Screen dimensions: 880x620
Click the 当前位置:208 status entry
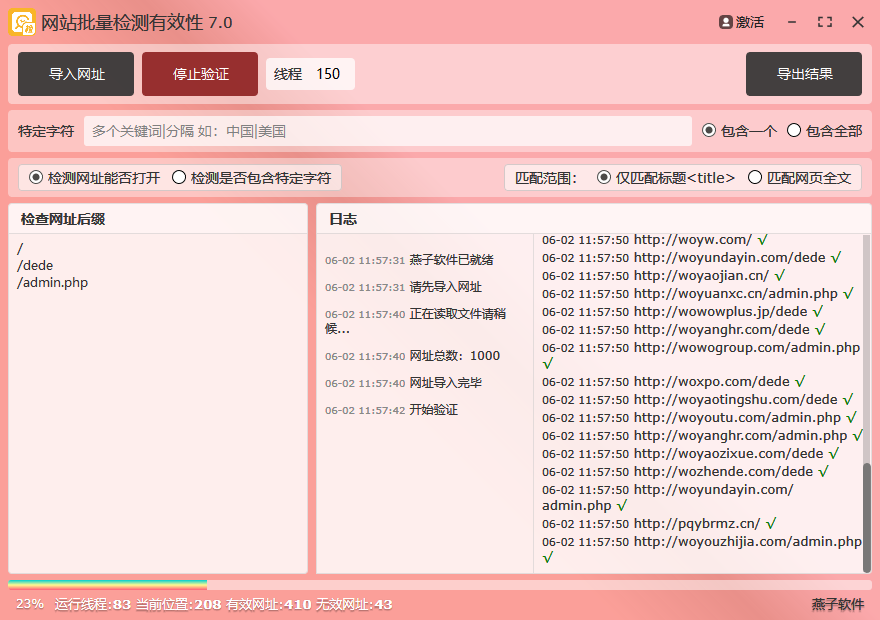(x=178, y=605)
